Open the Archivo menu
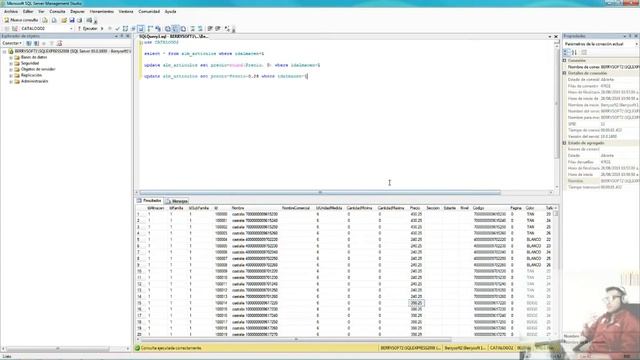The image size is (640, 360). (11, 11)
